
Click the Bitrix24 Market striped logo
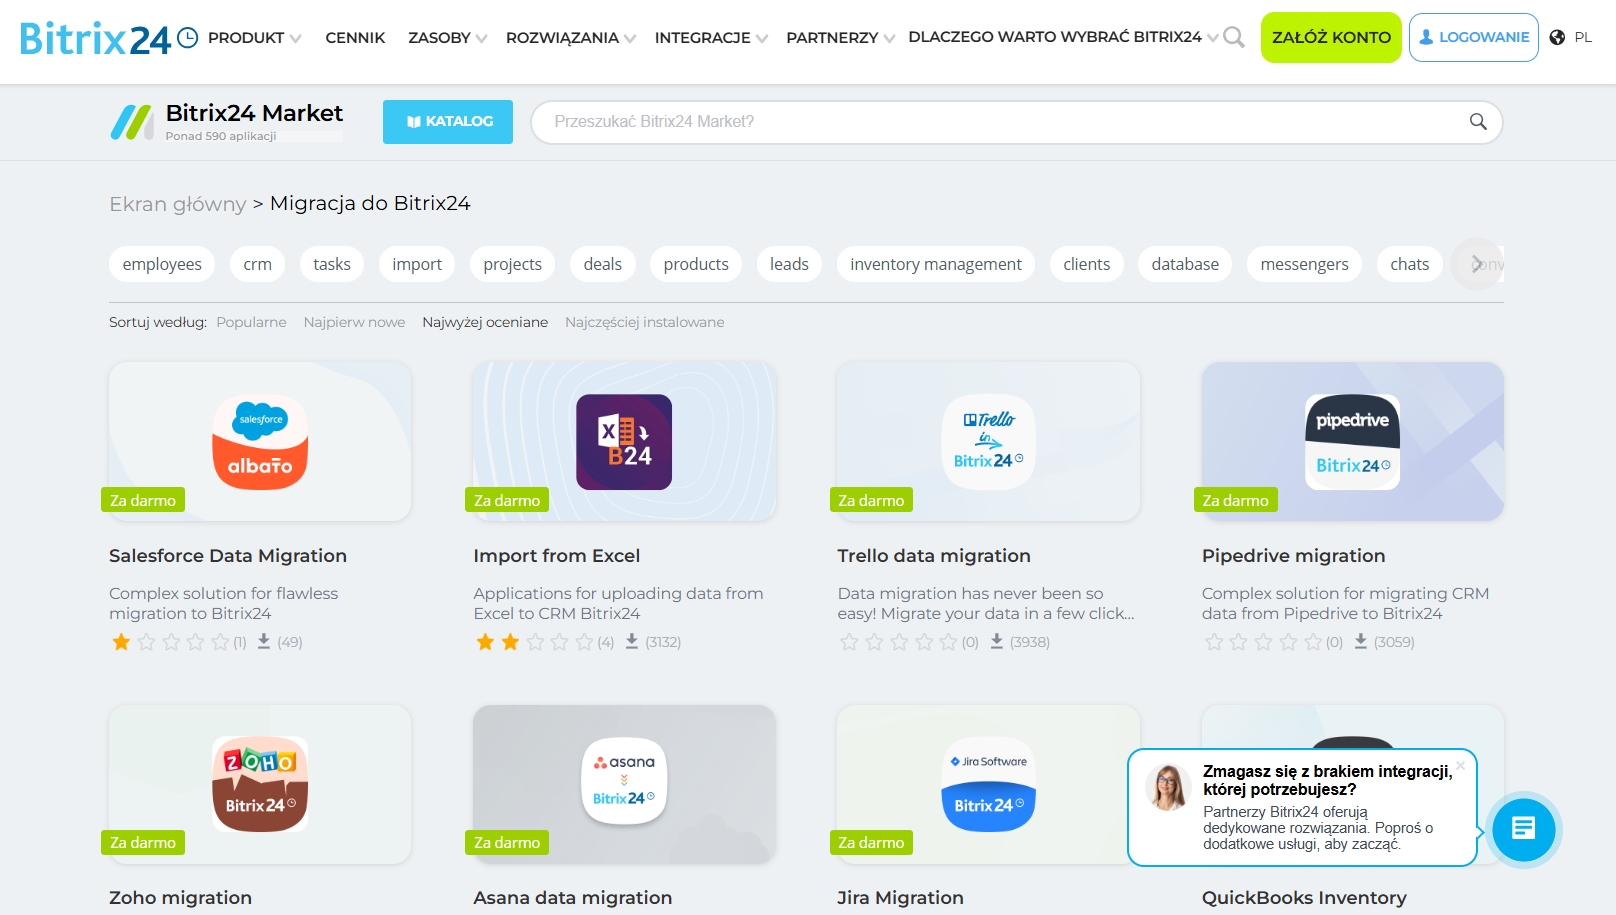pos(131,122)
